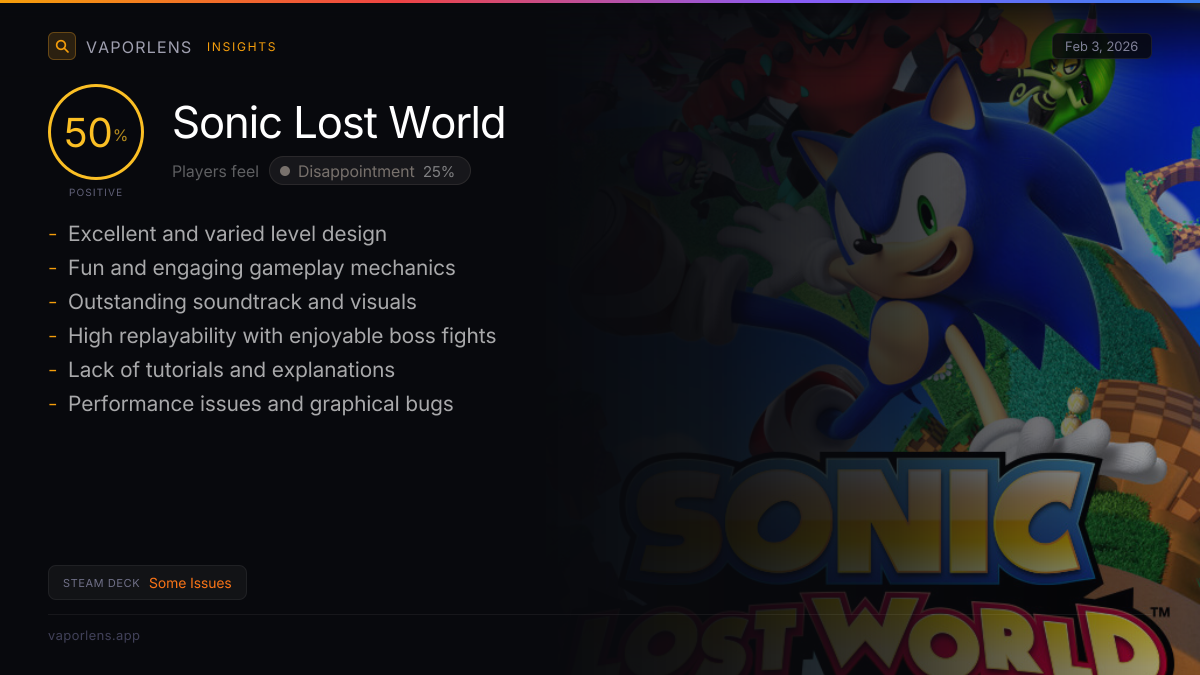Image resolution: width=1200 pixels, height=675 pixels.
Task: Select 'Lack of tutorials and explanations' point
Action: tap(231, 370)
